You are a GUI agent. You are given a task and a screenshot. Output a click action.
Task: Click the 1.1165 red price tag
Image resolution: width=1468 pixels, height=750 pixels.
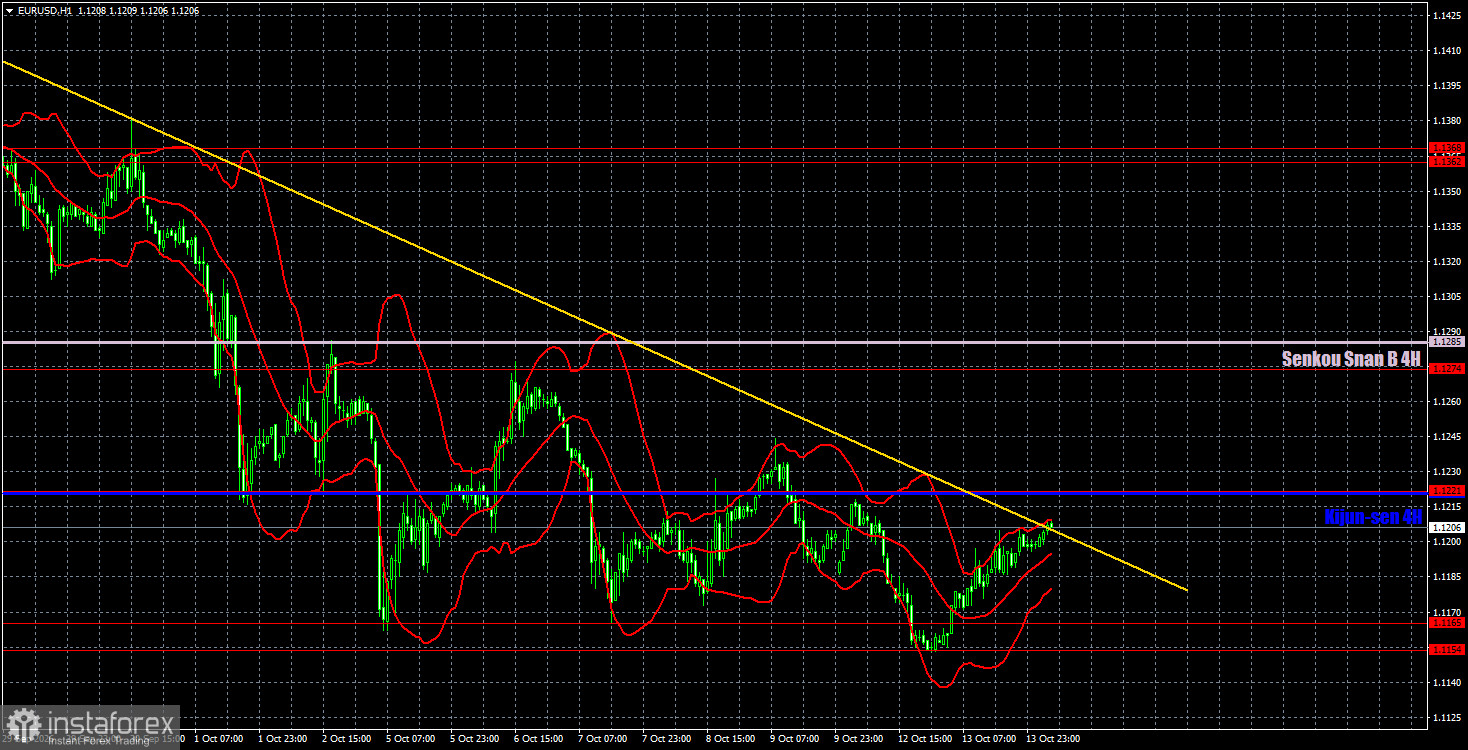(x=1447, y=623)
